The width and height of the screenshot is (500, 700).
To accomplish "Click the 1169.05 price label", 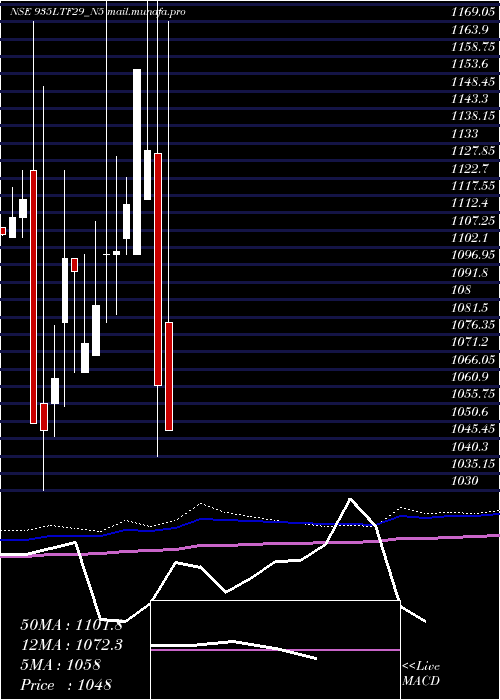I will point(473,12).
